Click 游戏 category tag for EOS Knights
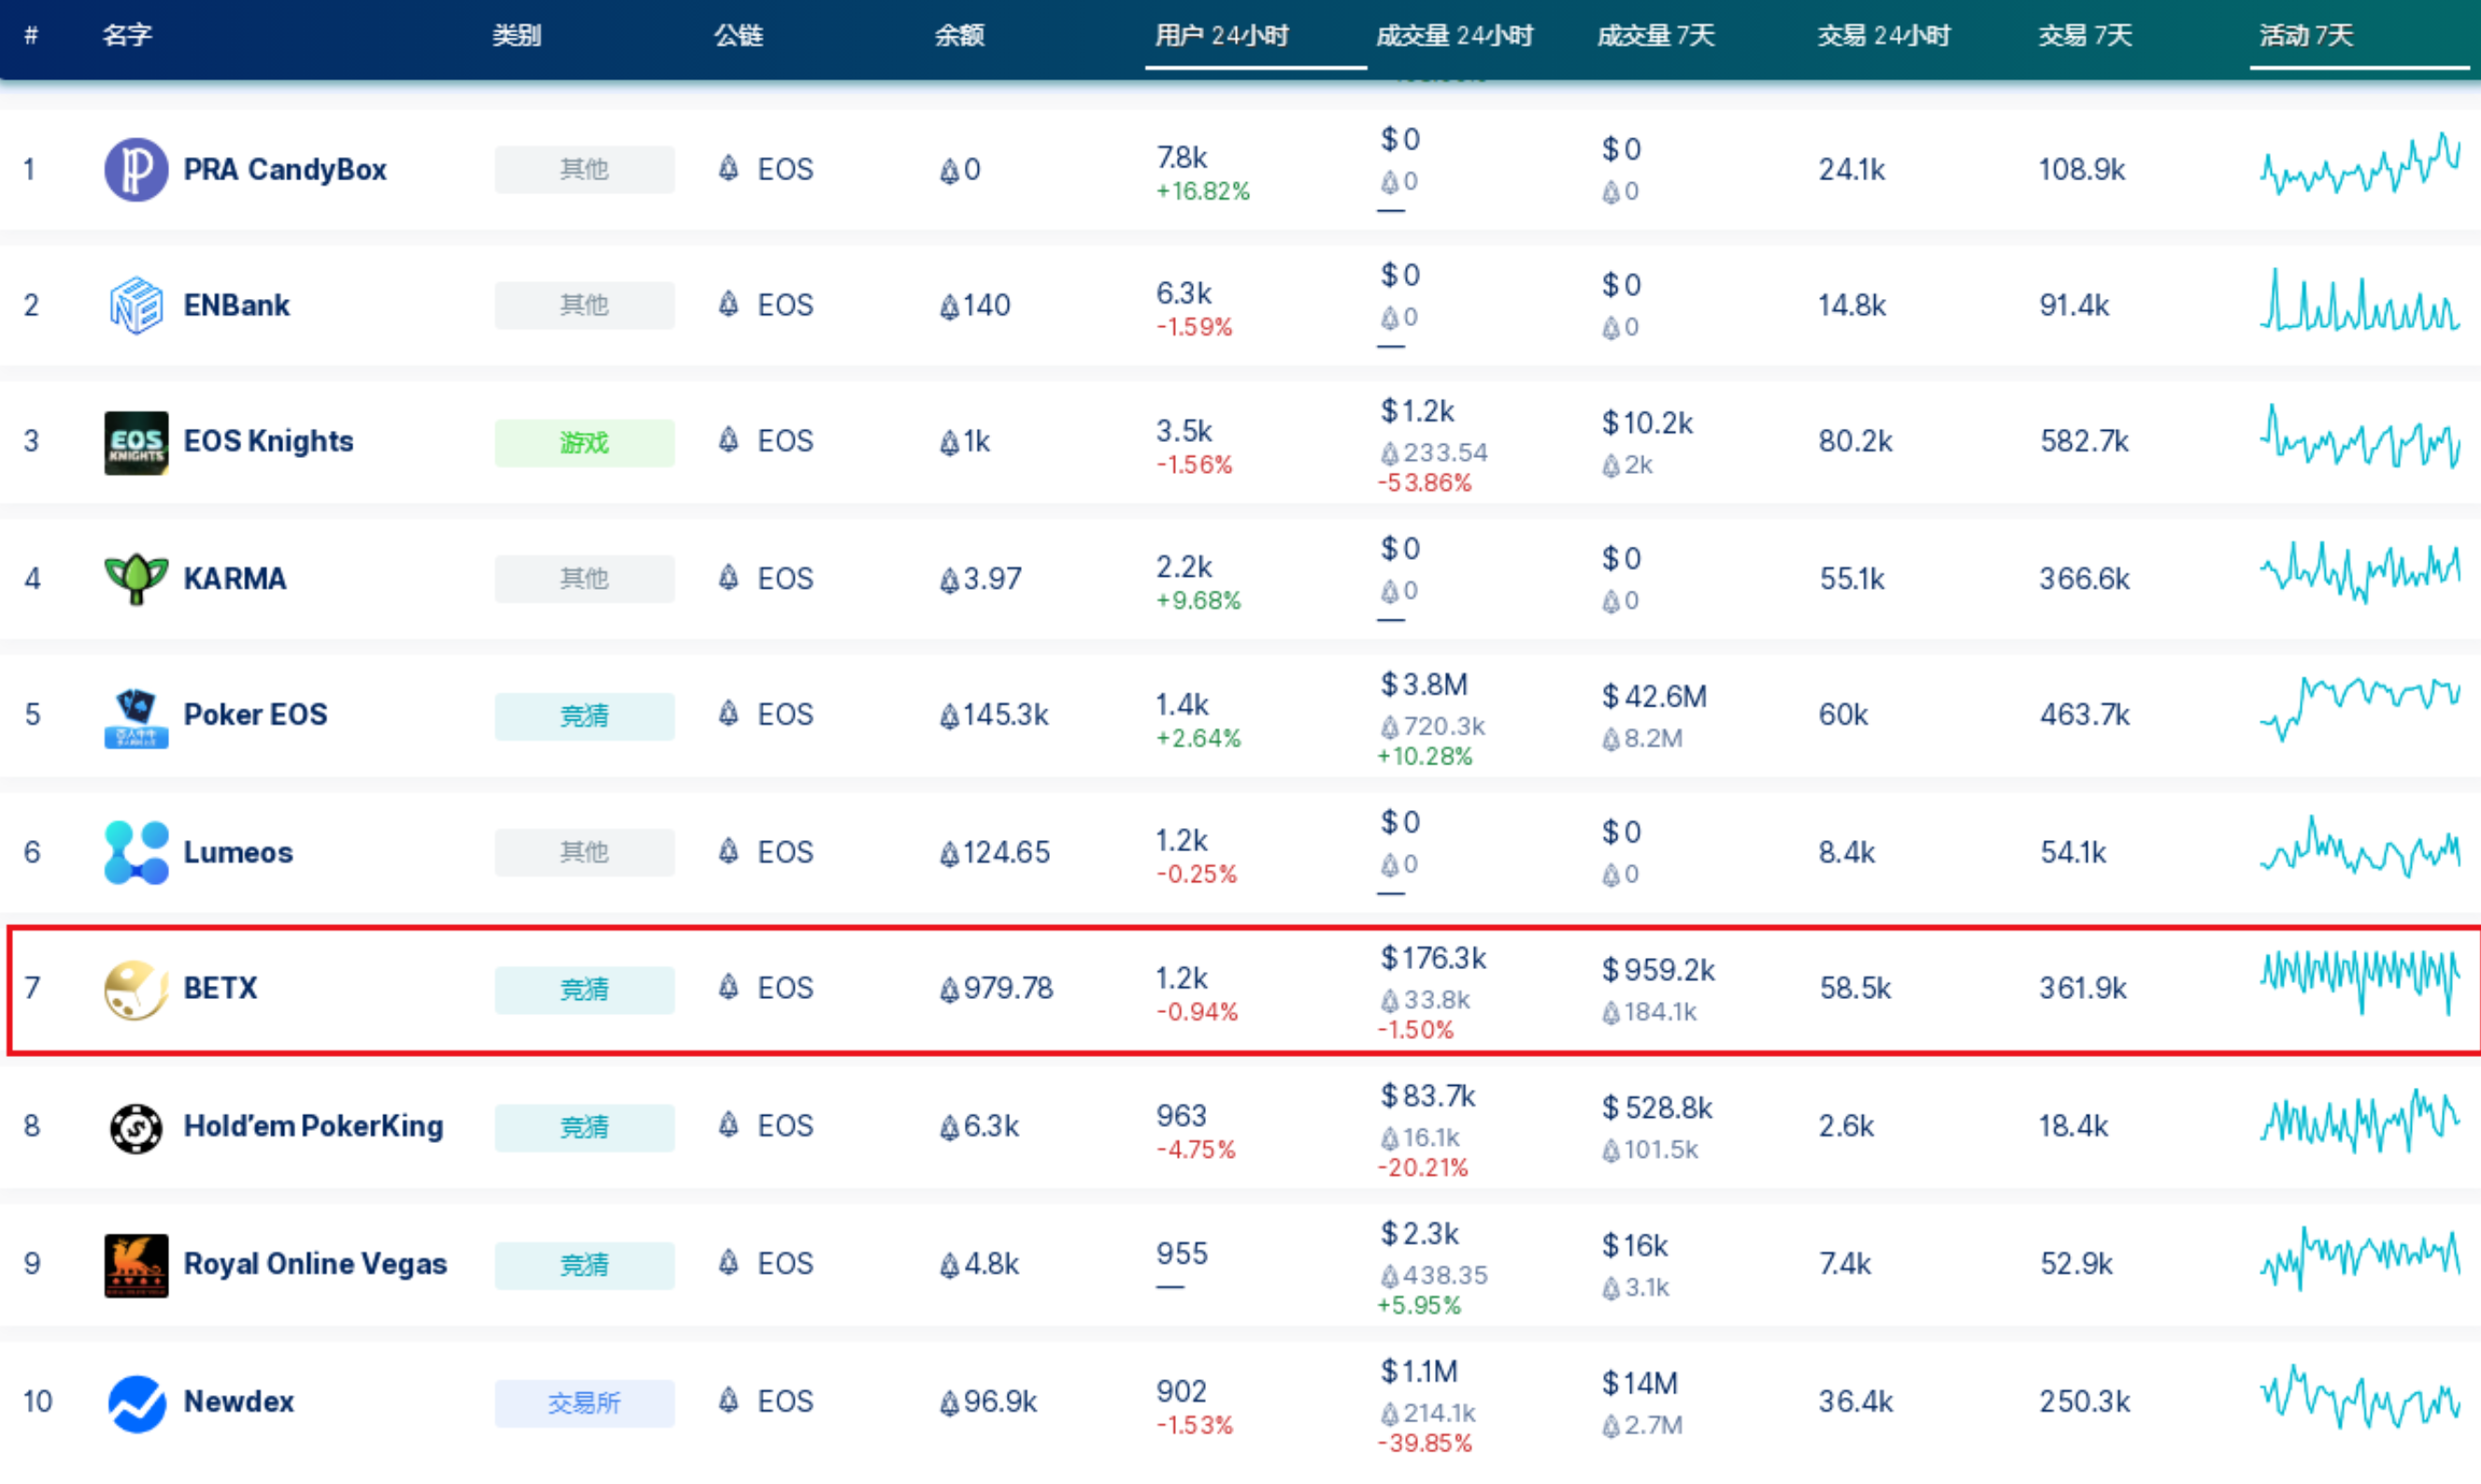2481x1484 pixels. point(584,442)
